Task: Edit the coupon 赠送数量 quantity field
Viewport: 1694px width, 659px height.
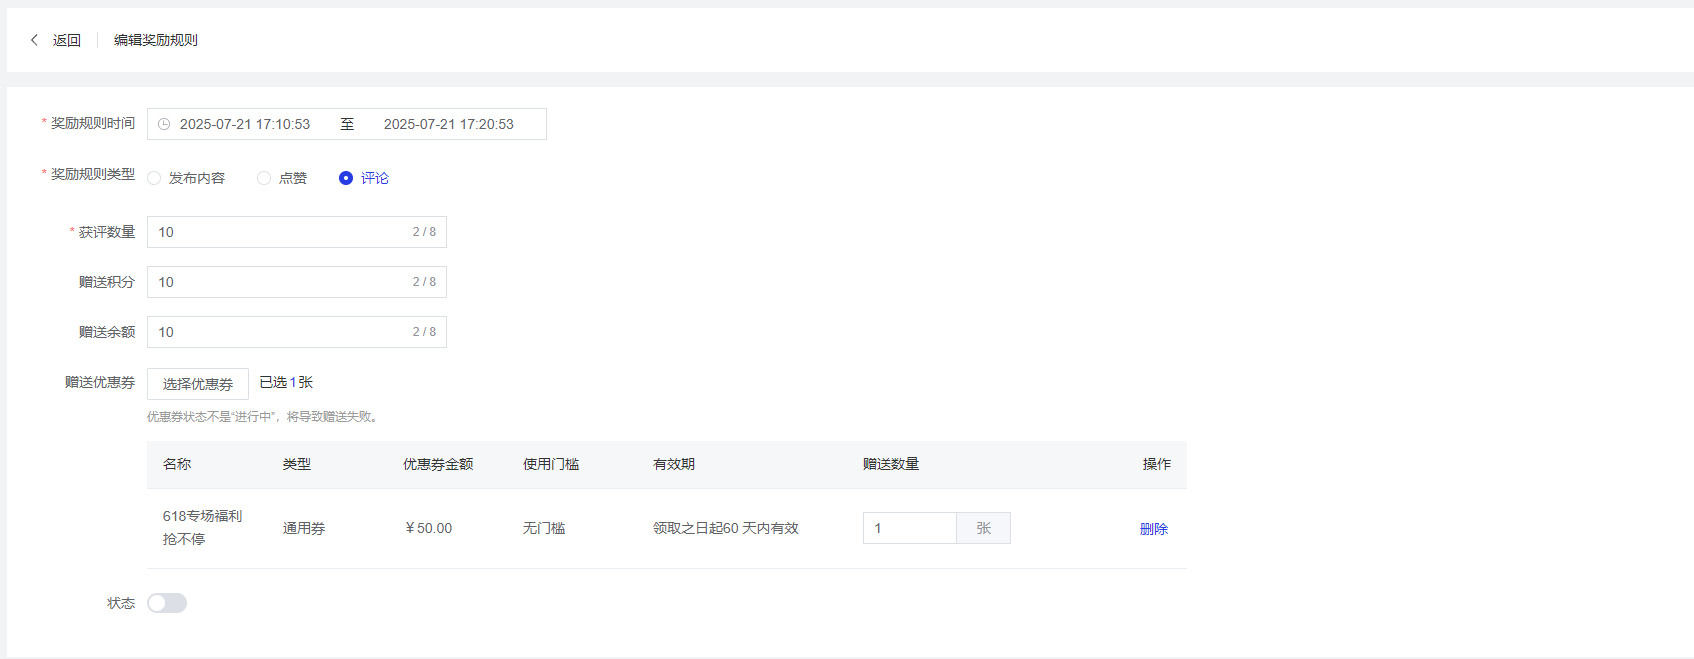Action: [x=909, y=528]
